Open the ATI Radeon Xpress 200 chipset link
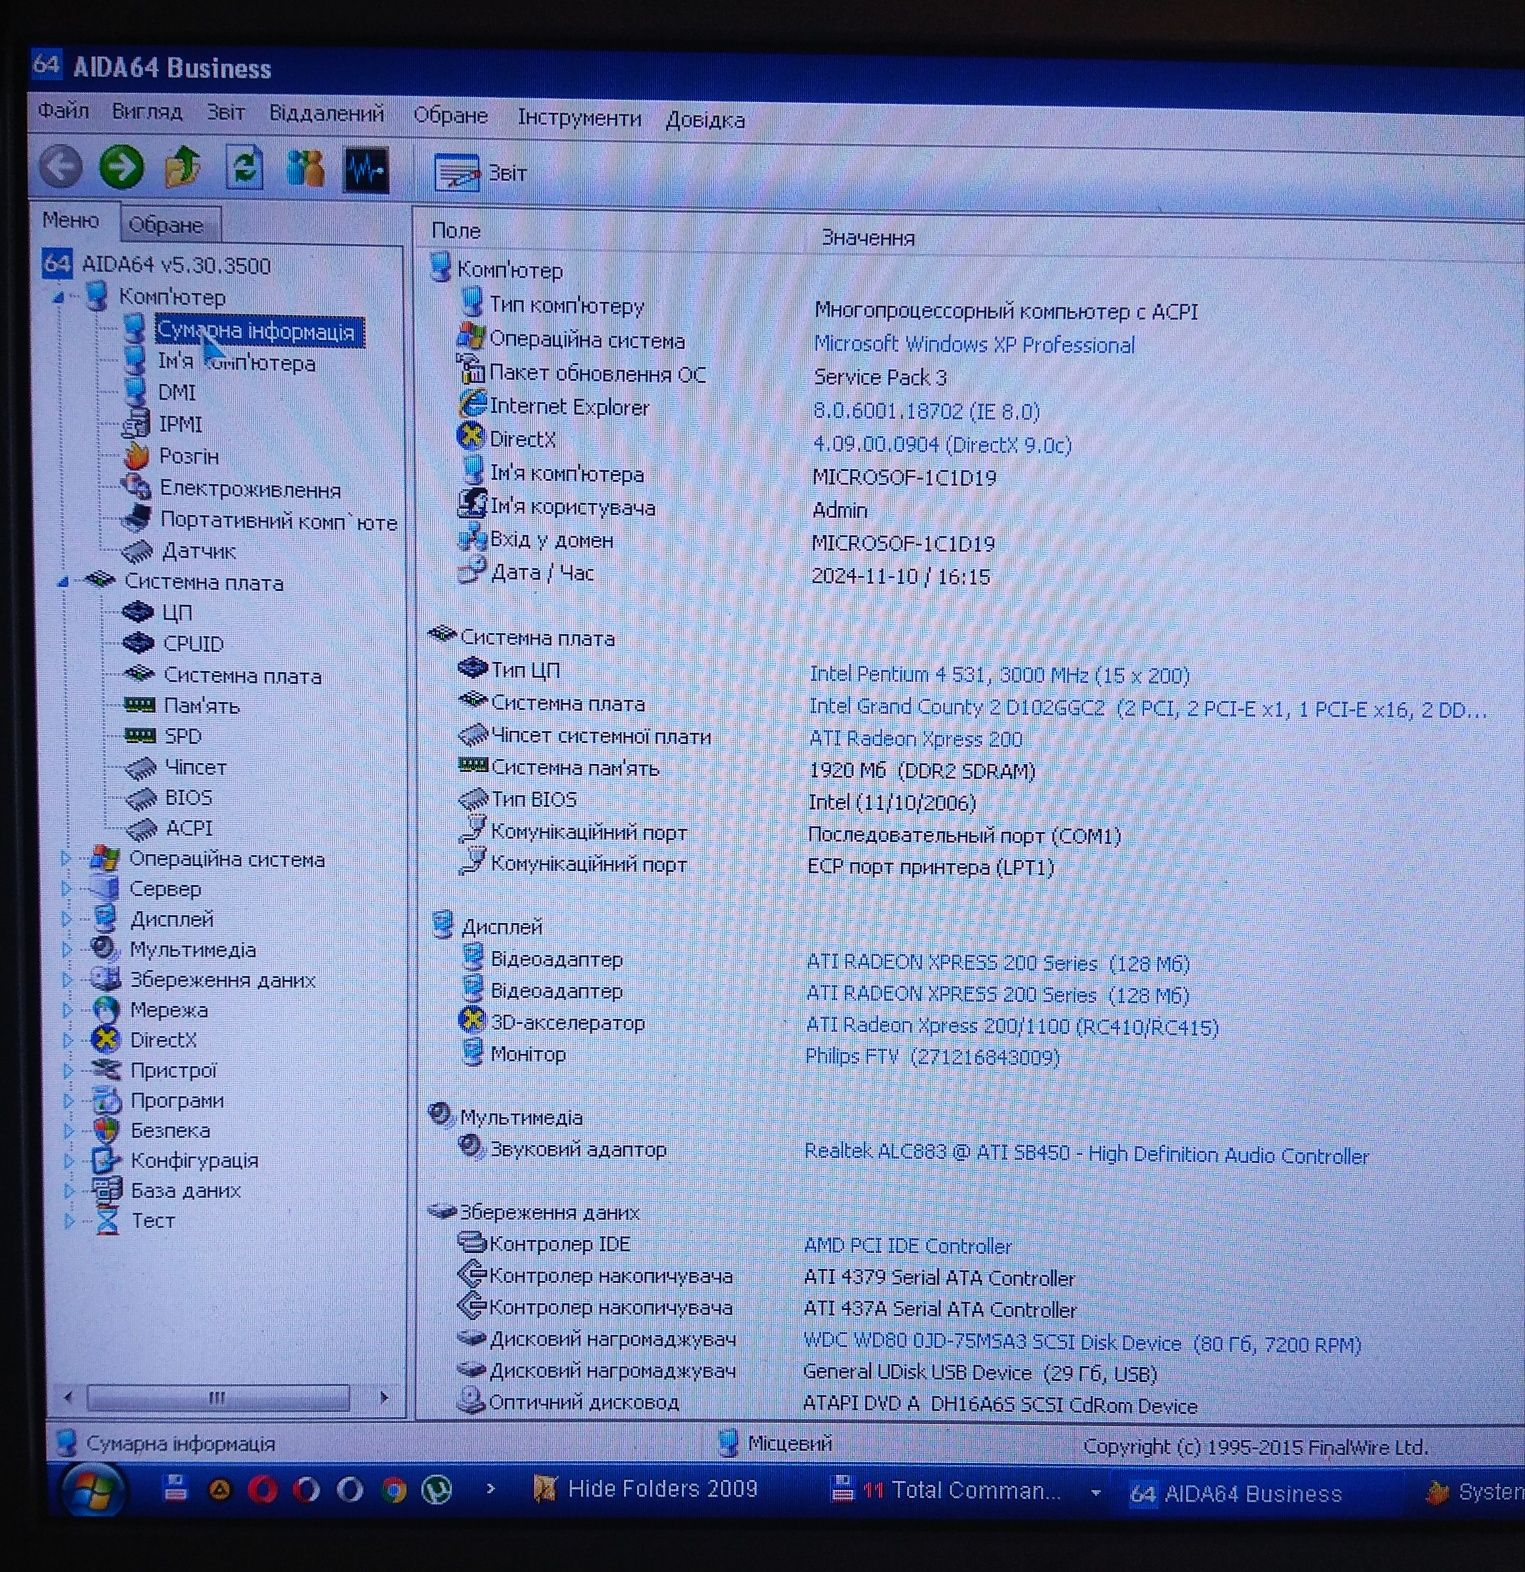 click(915, 739)
